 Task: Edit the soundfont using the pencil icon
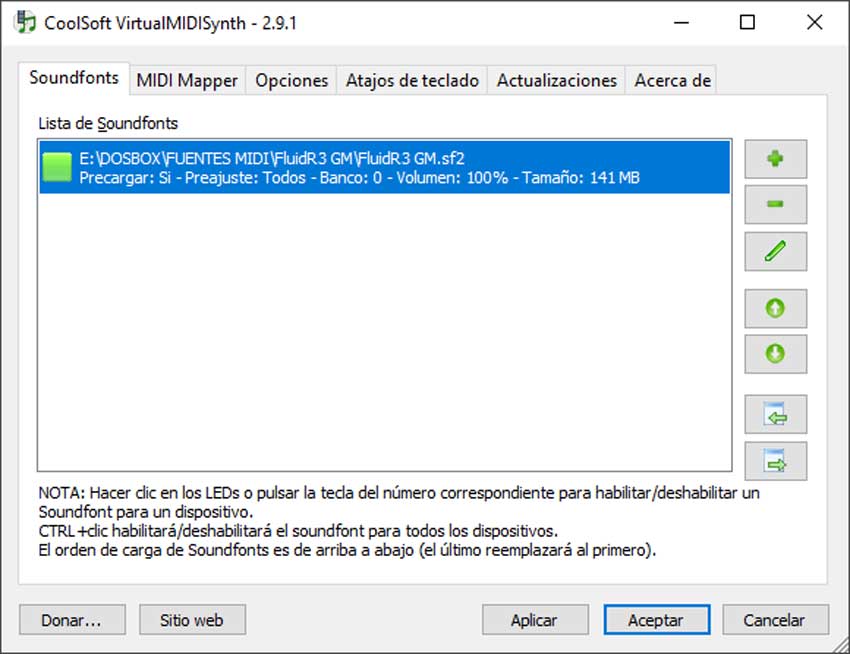tap(775, 251)
